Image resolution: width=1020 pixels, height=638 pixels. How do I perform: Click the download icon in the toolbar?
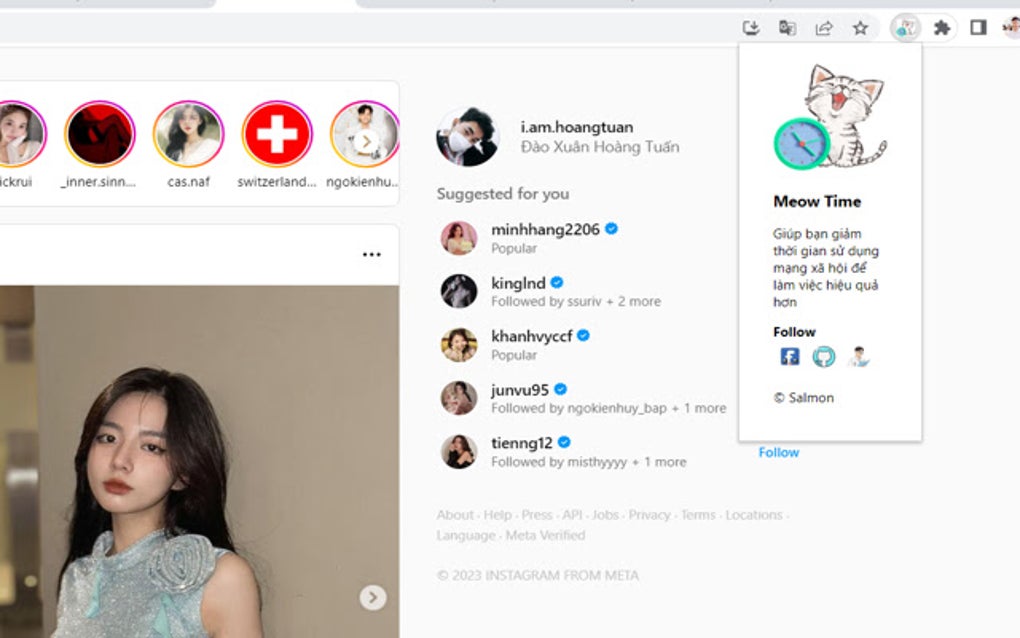[751, 27]
